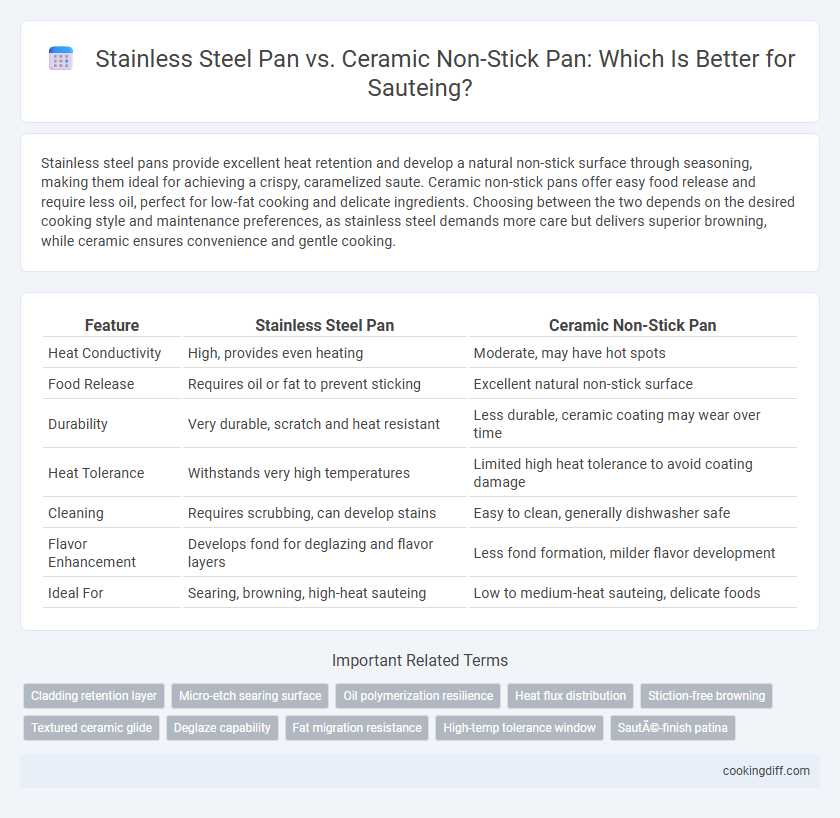Select the Micro-etch searing surface tag

(x=250, y=695)
